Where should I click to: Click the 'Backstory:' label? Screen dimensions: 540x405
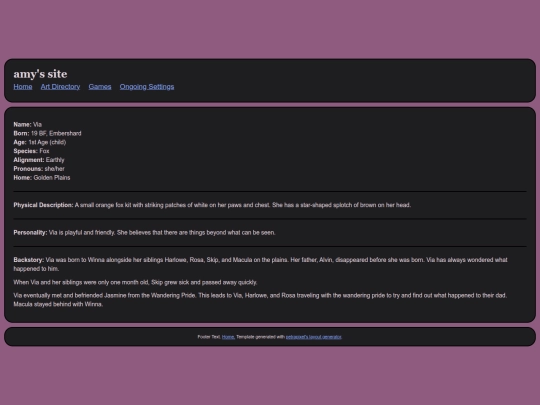pyautogui.click(x=29, y=260)
